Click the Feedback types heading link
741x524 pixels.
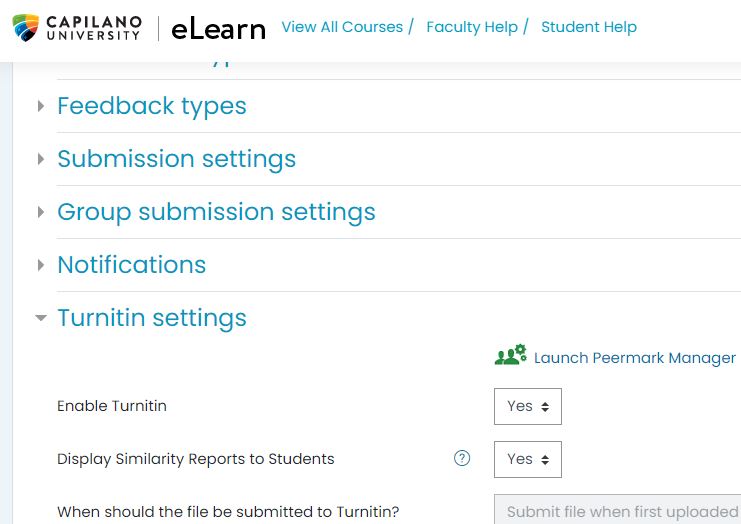(152, 106)
